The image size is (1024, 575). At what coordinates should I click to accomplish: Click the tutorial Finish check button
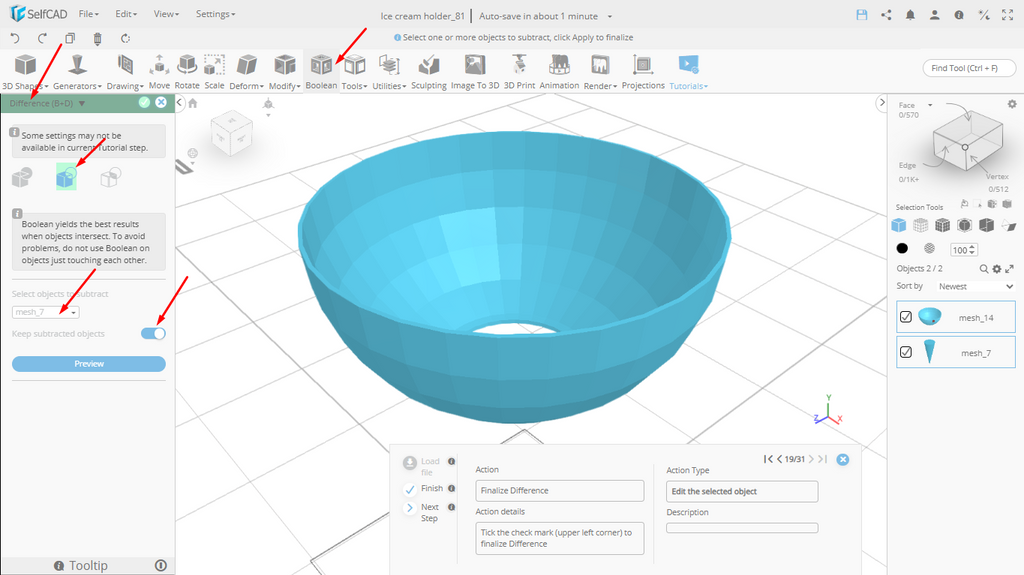[410, 489]
